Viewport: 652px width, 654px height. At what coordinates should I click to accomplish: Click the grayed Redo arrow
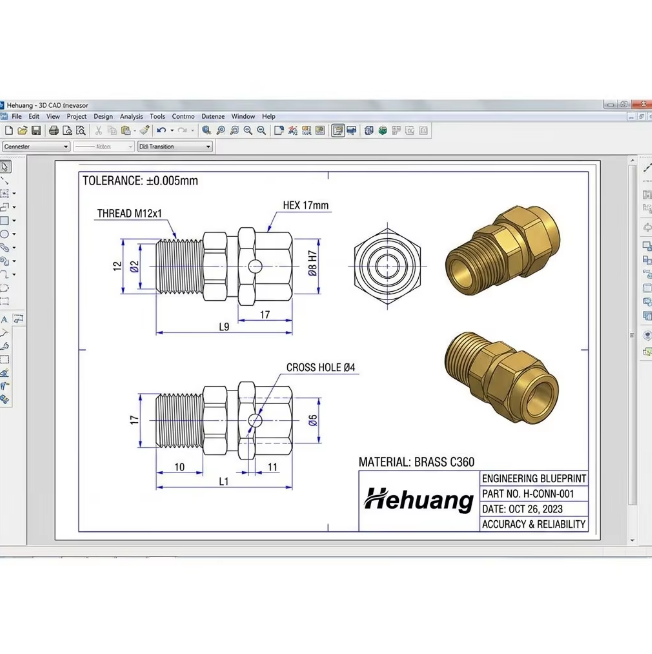click(x=182, y=131)
